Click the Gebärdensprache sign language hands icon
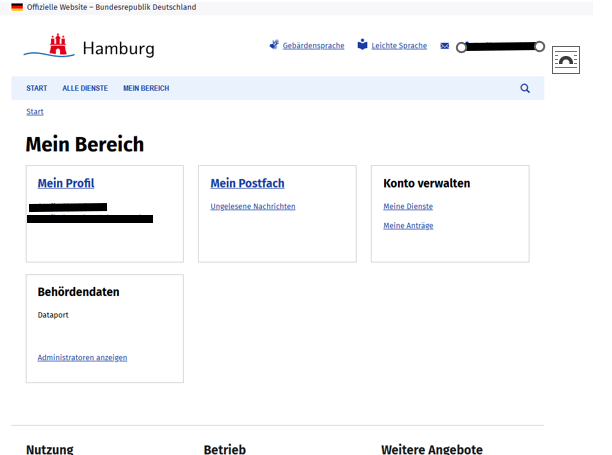612x455 pixels. point(274,45)
